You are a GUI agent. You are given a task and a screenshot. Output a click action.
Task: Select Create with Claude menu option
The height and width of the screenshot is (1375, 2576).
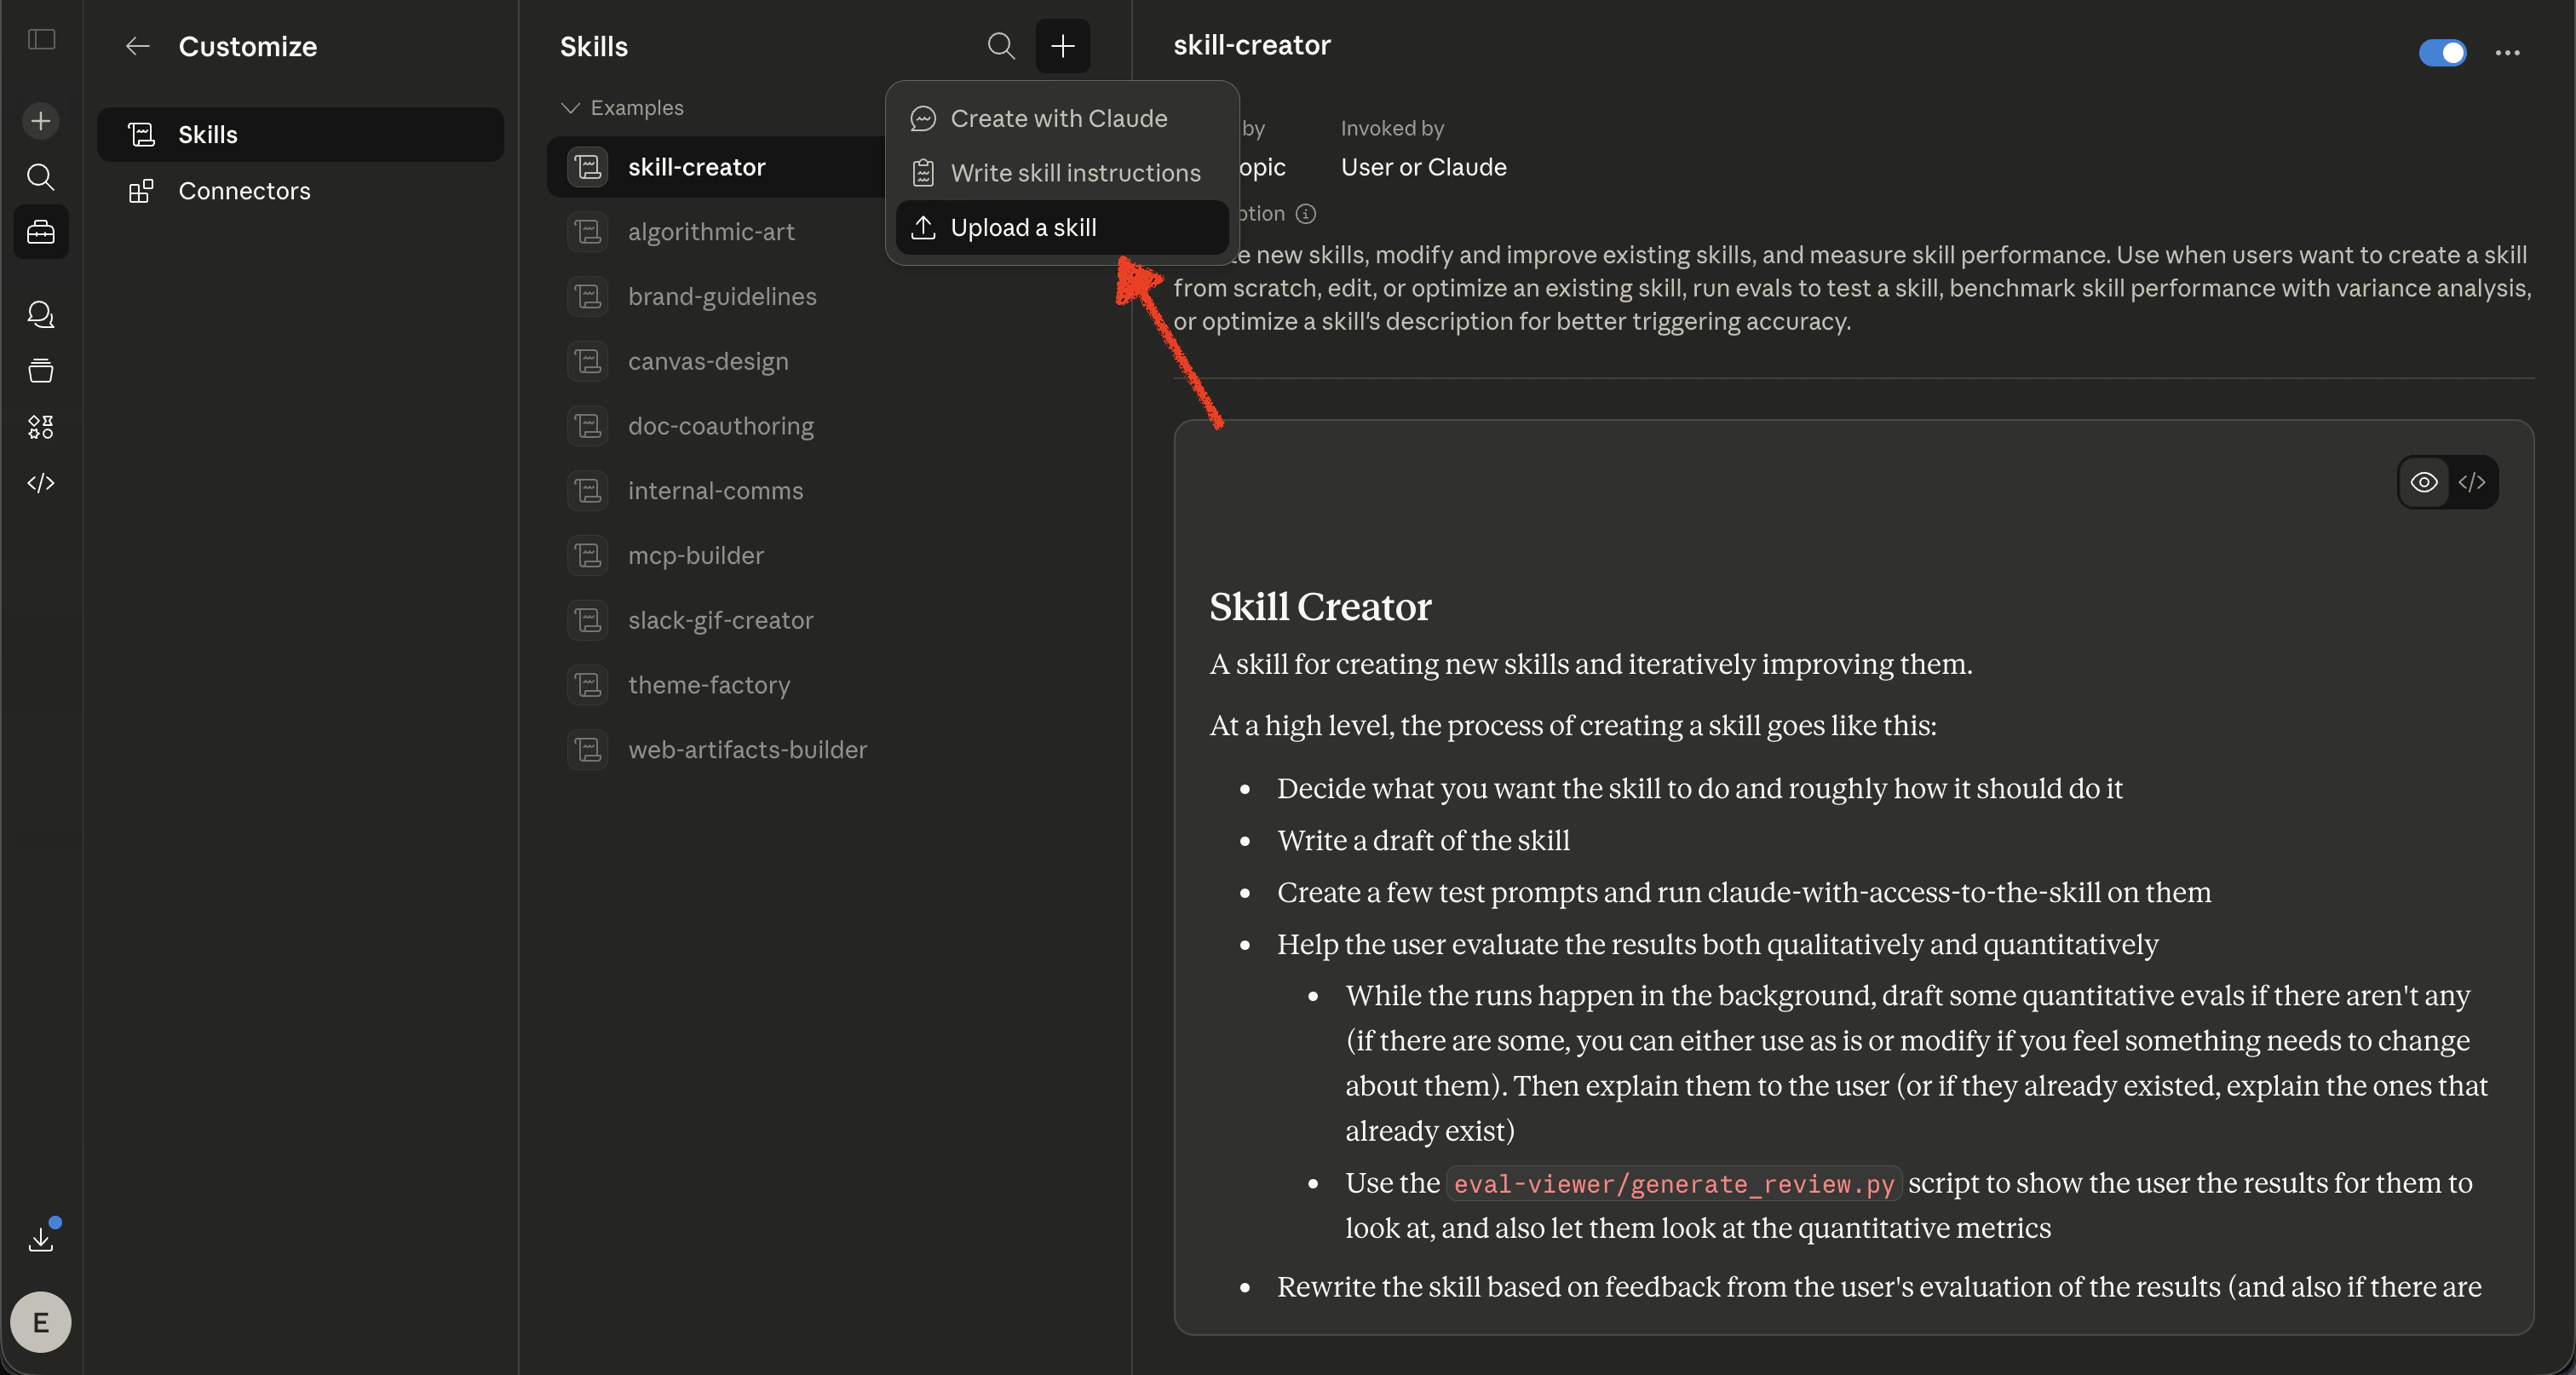[1058, 118]
